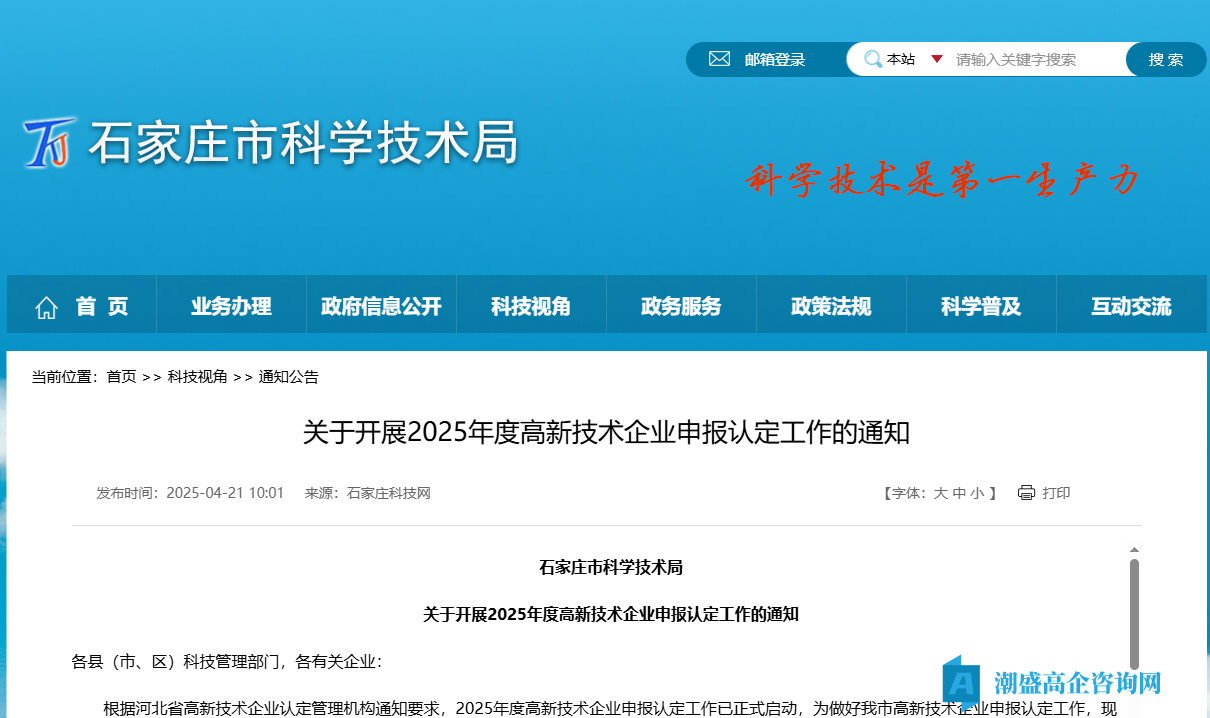Select the 政策法规 navigation item

[831, 307]
